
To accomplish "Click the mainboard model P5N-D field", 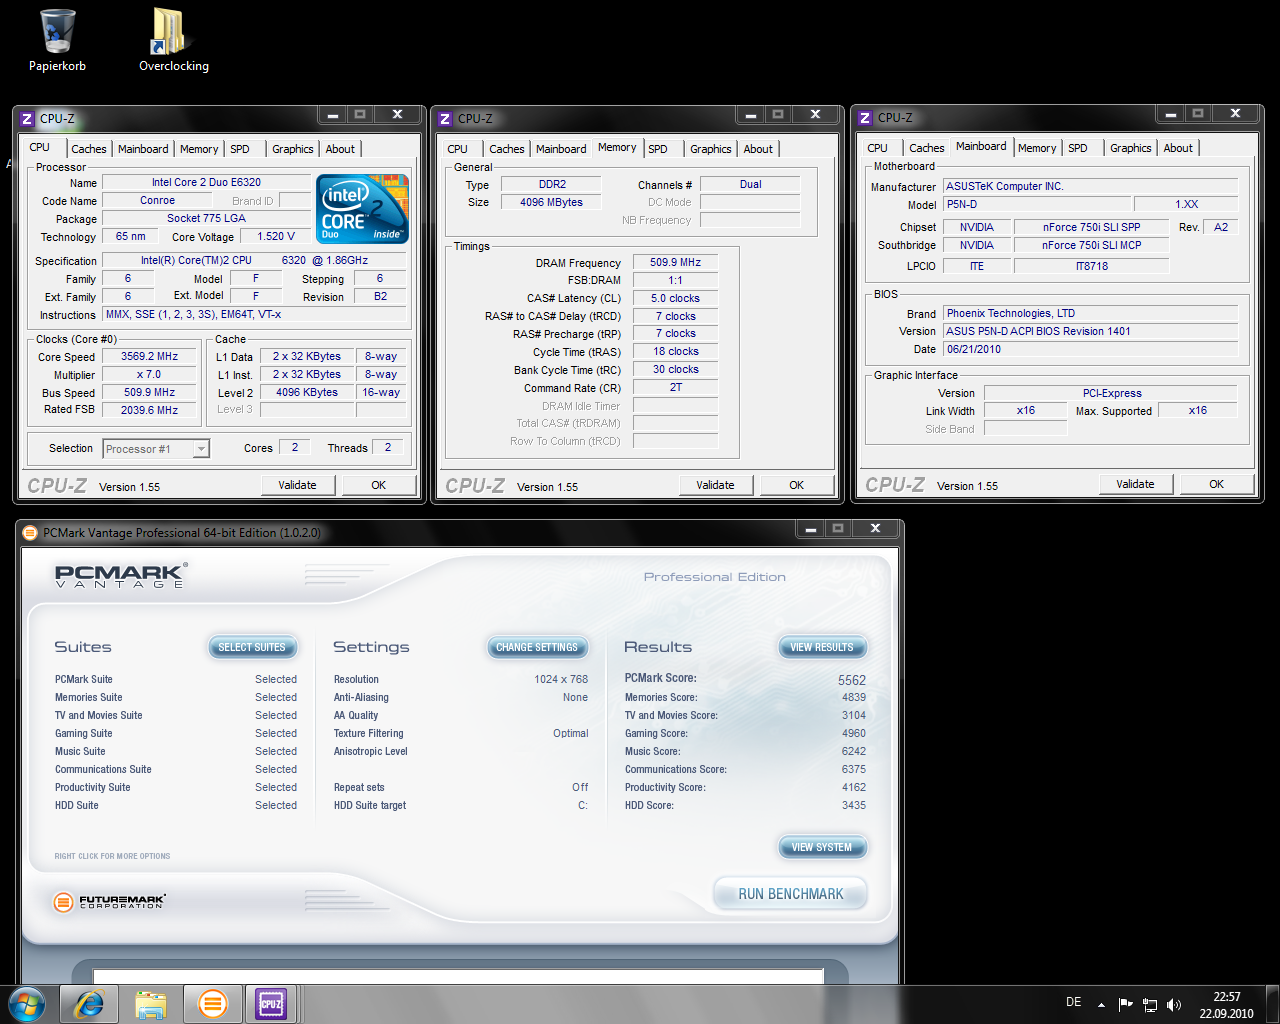I will [x=1037, y=204].
